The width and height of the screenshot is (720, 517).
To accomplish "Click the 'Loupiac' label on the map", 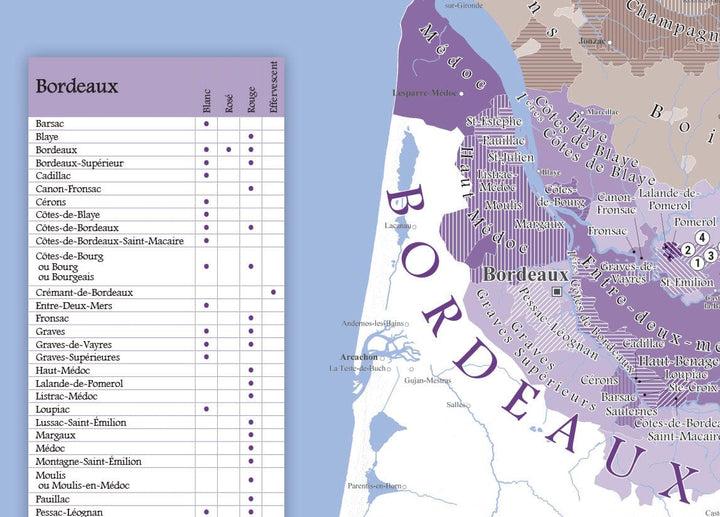I will click(x=686, y=375).
